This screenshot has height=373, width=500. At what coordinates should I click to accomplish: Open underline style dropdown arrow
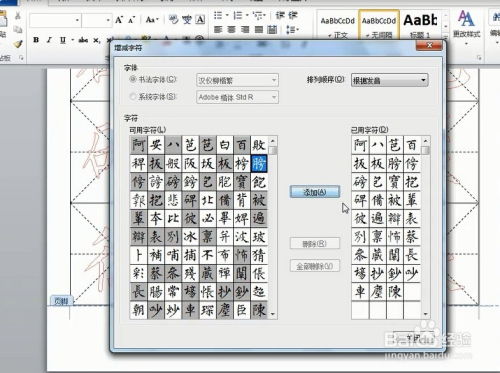(x=72, y=40)
